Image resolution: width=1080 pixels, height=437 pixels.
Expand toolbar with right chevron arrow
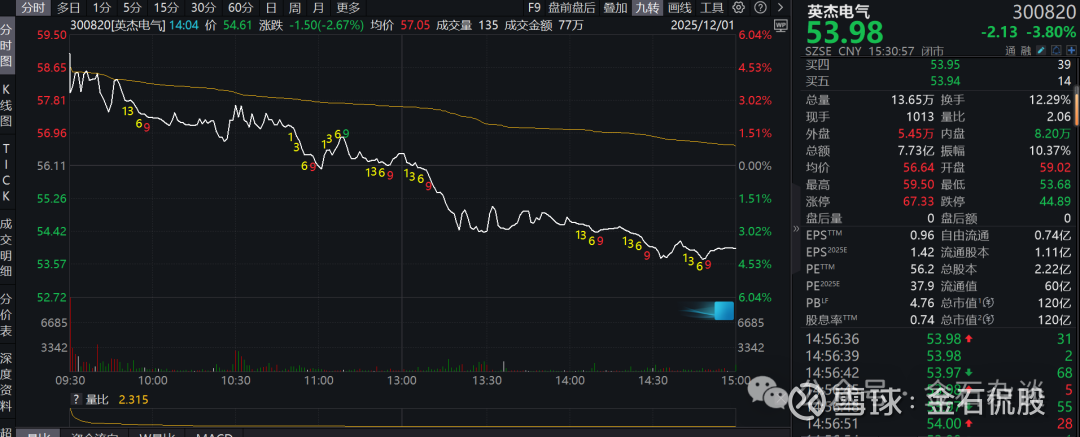tap(780, 8)
